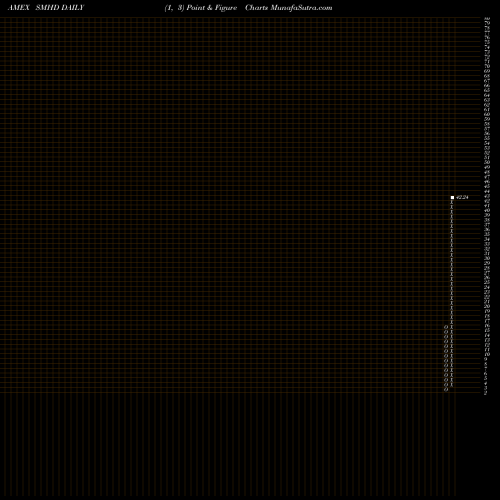The height and width of the screenshot is (500, 500).
Task: Click the 42.24 price label
Action: pos(462,197)
